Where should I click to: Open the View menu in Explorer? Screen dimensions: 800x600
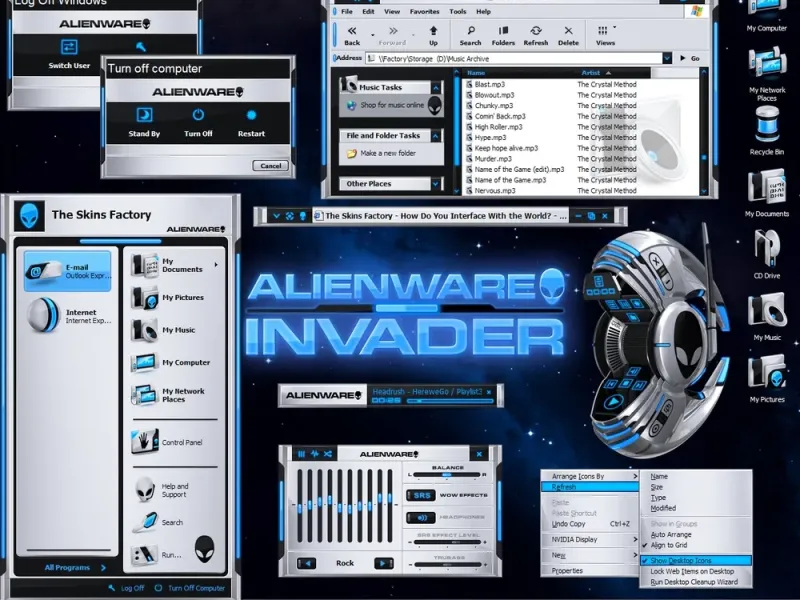392,11
